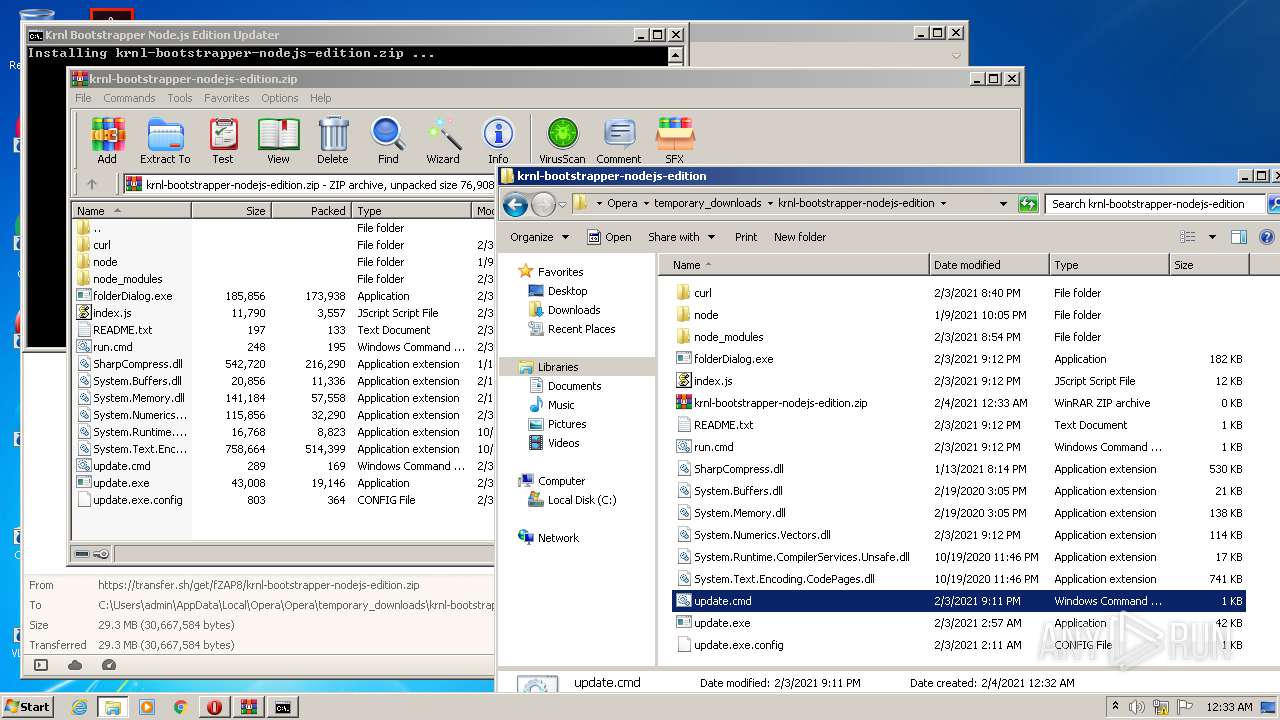Click the Open button in Explorer toolbar

609,237
